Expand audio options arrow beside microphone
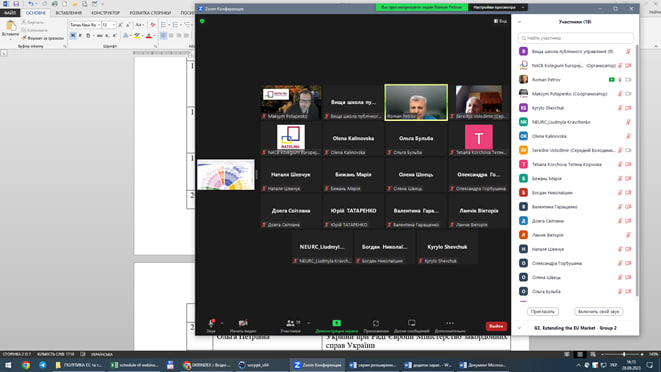 pyautogui.click(x=222, y=323)
